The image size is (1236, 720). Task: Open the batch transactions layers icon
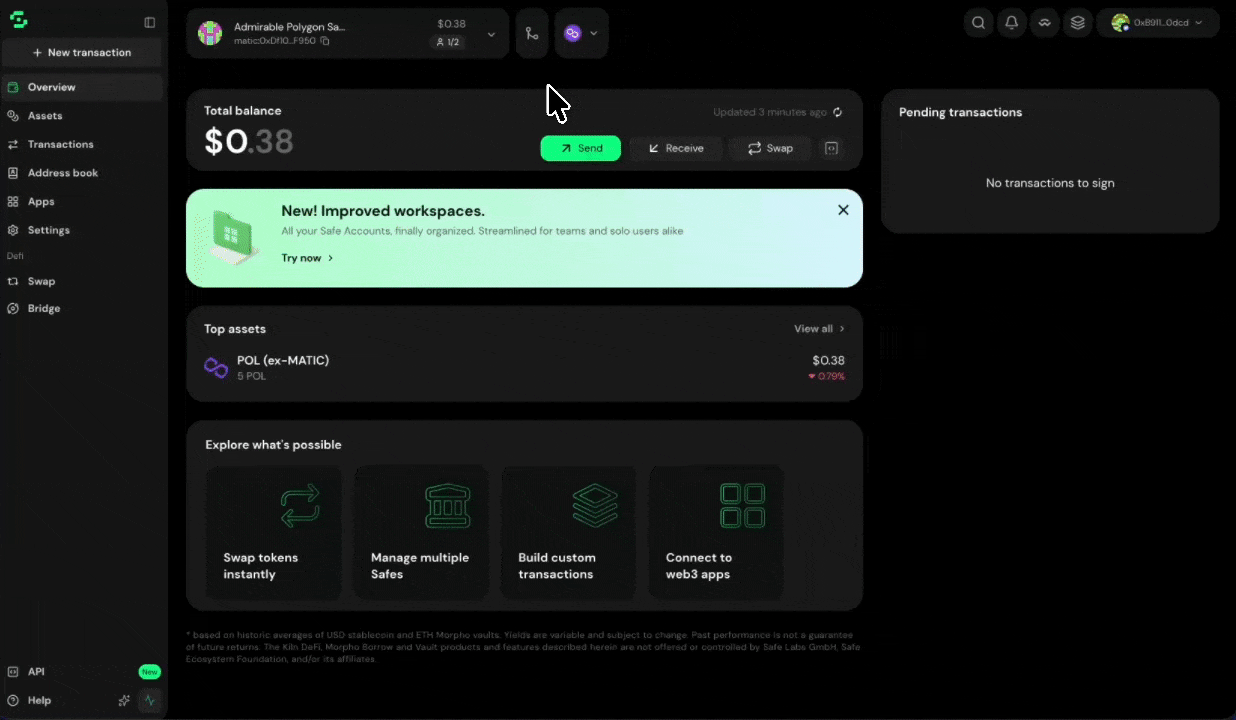pyautogui.click(x=1078, y=23)
